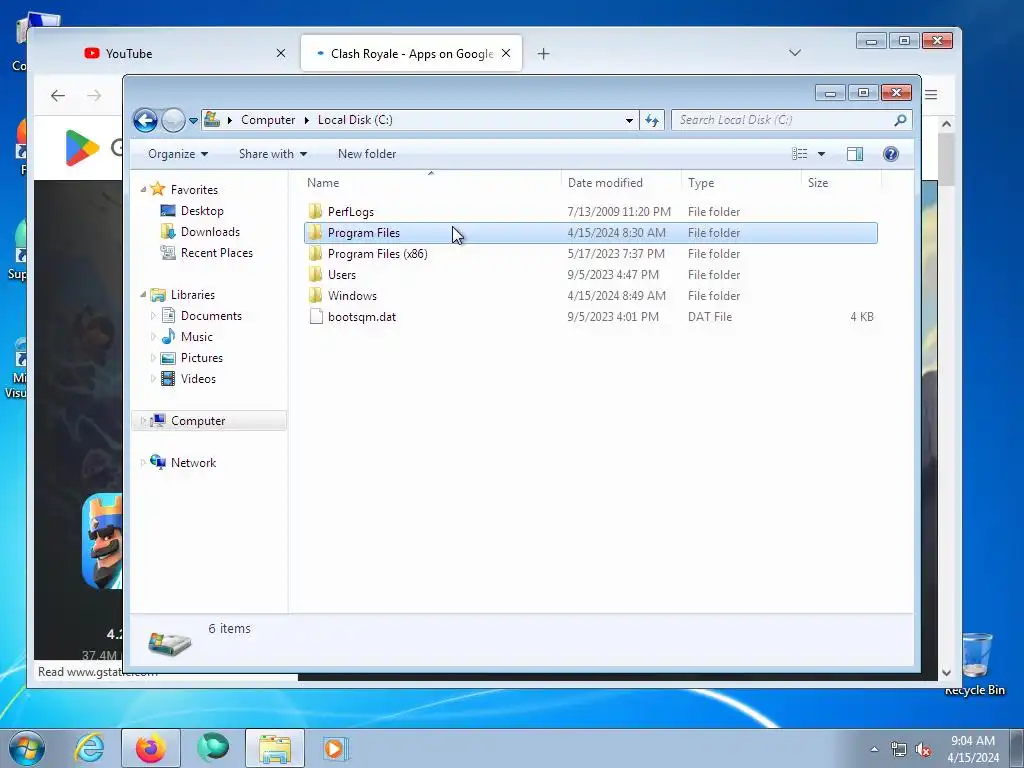1024x768 pixels.
Task: Select Computer in the address breadcrumb
Action: click(268, 120)
